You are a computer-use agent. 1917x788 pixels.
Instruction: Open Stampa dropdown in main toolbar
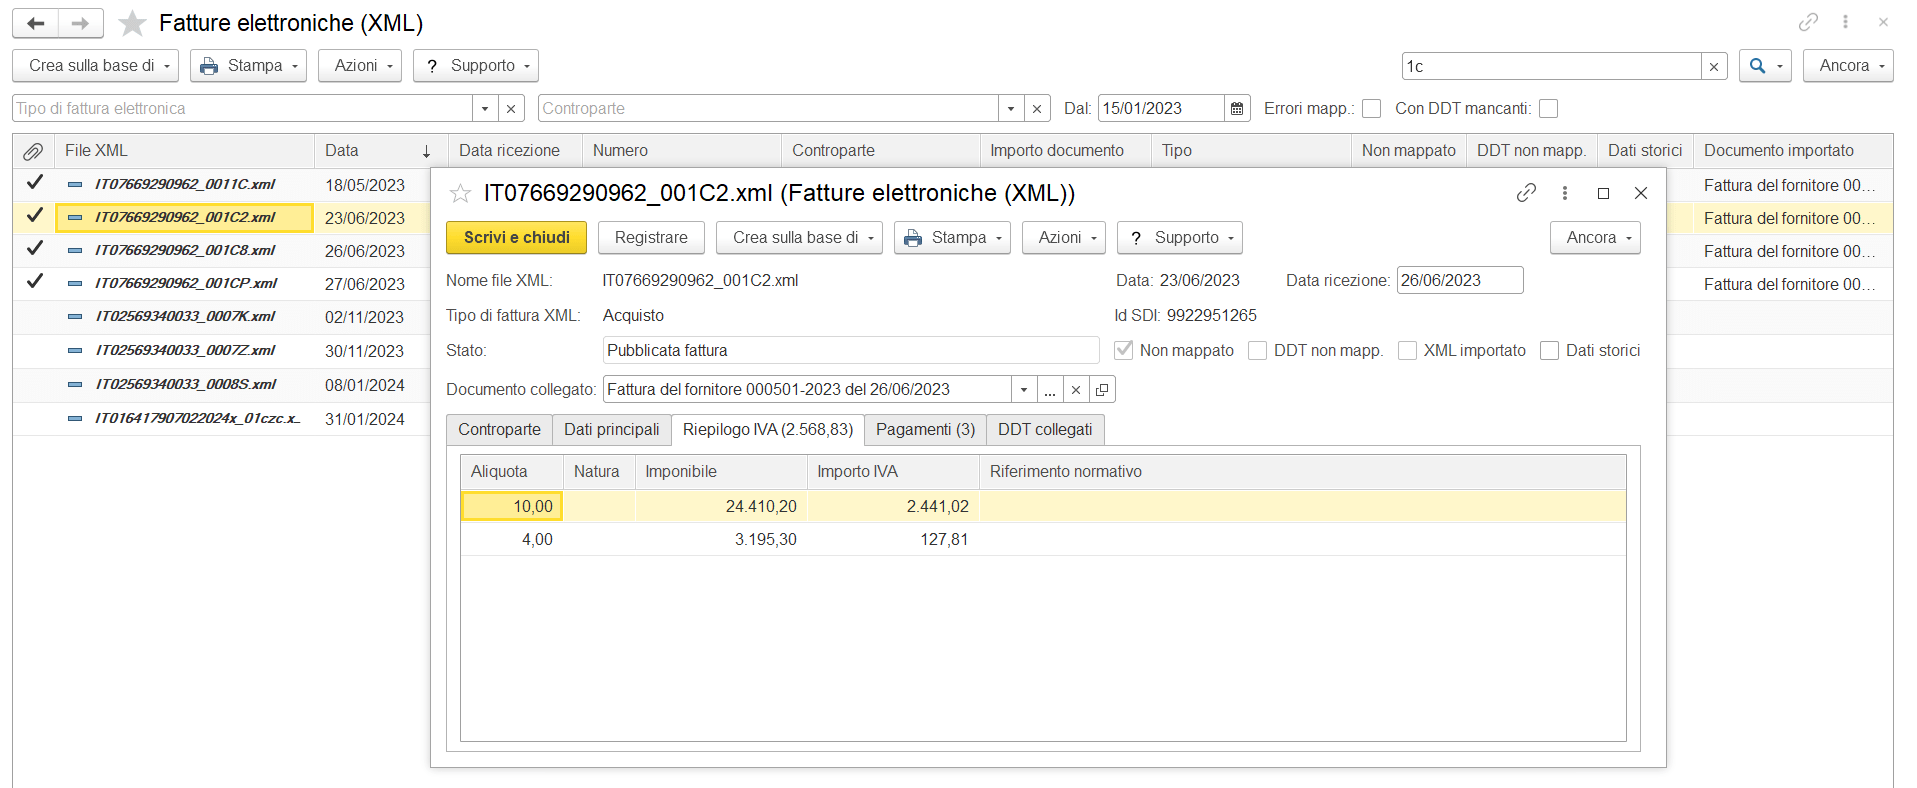tap(249, 66)
